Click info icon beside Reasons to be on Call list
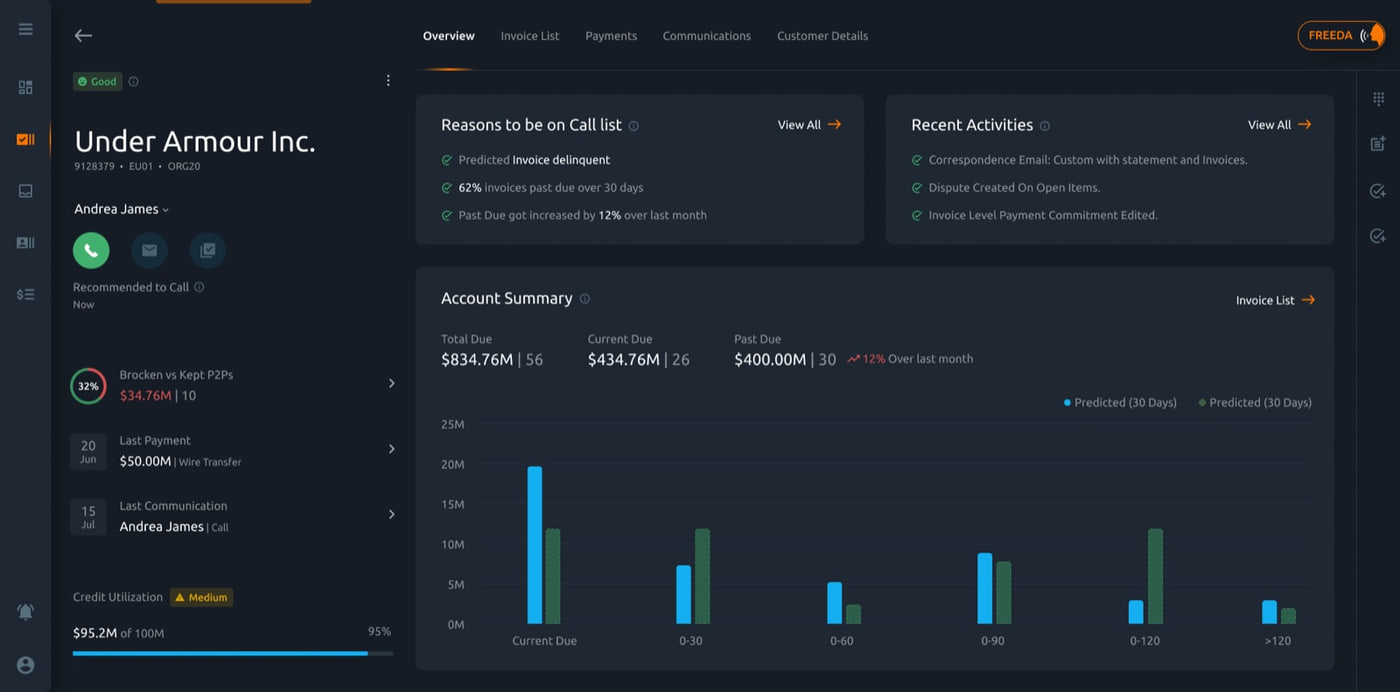The width and height of the screenshot is (1400, 692). click(634, 126)
